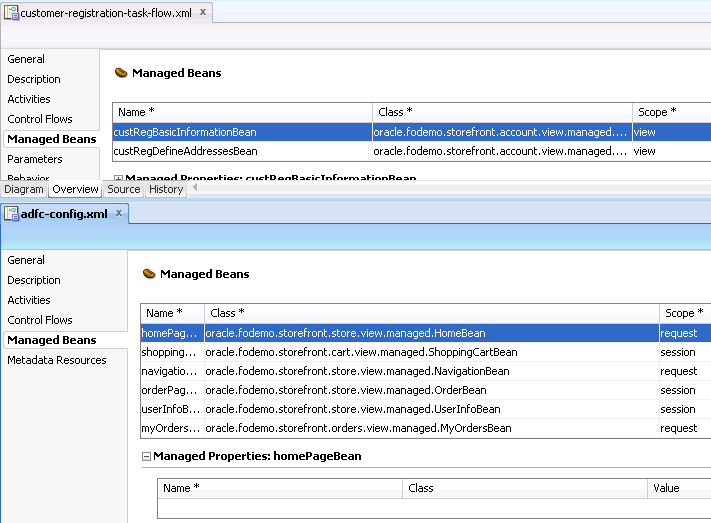Click the HomeBean class cell
Image resolution: width=711 pixels, height=523 pixels.
(x=432, y=333)
